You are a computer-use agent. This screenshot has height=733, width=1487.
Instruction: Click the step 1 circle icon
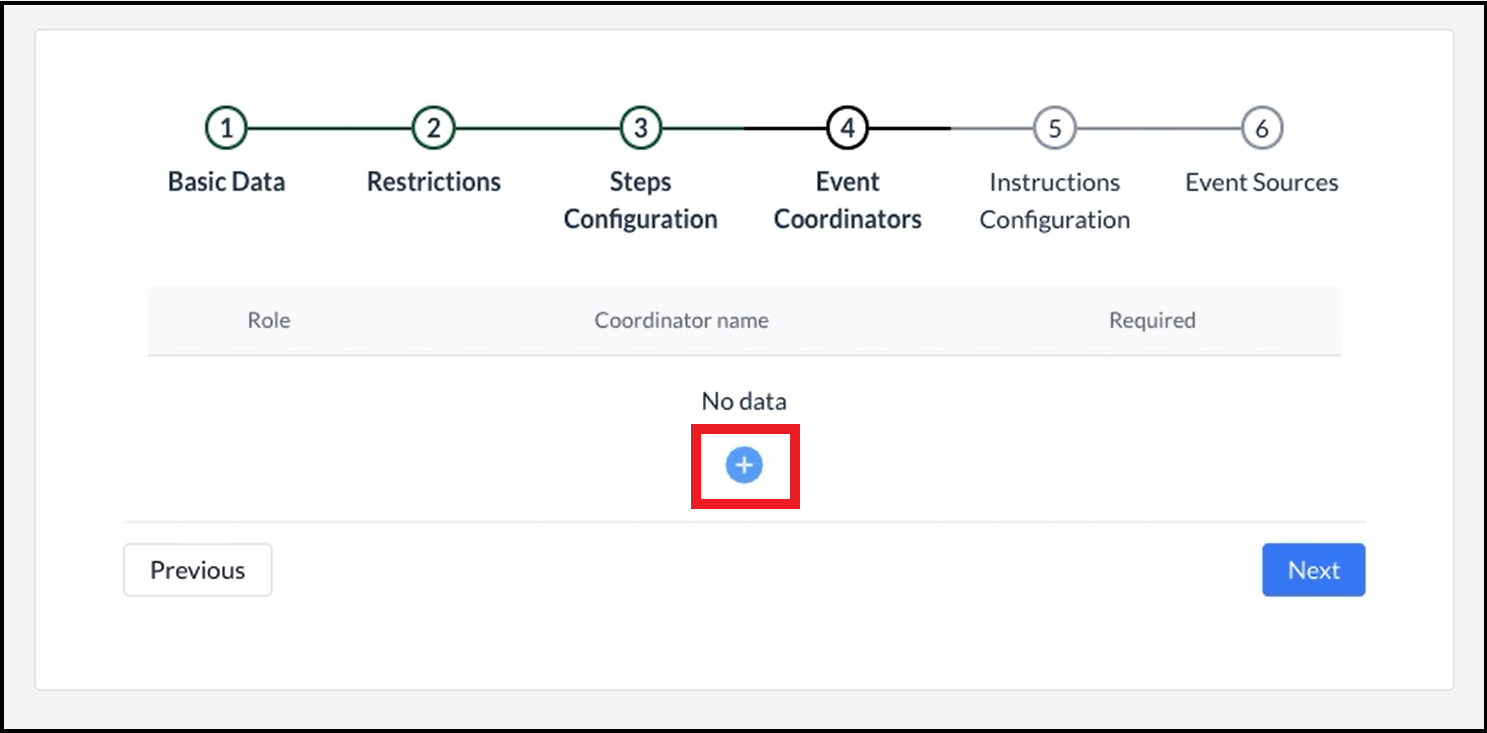226,128
